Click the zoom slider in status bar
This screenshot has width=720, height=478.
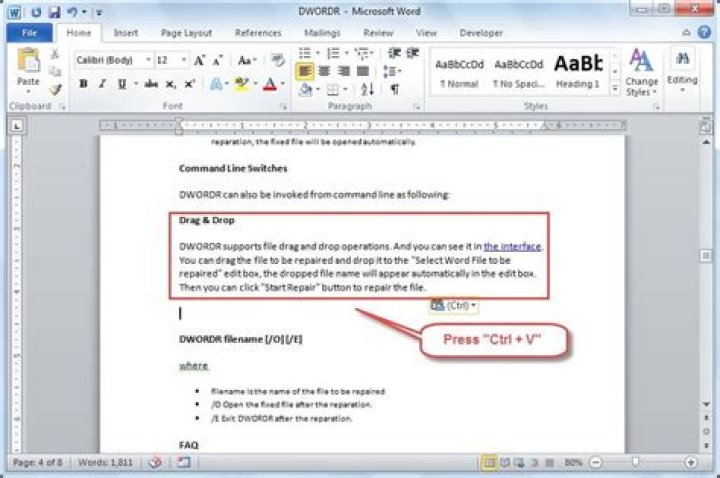coord(636,463)
